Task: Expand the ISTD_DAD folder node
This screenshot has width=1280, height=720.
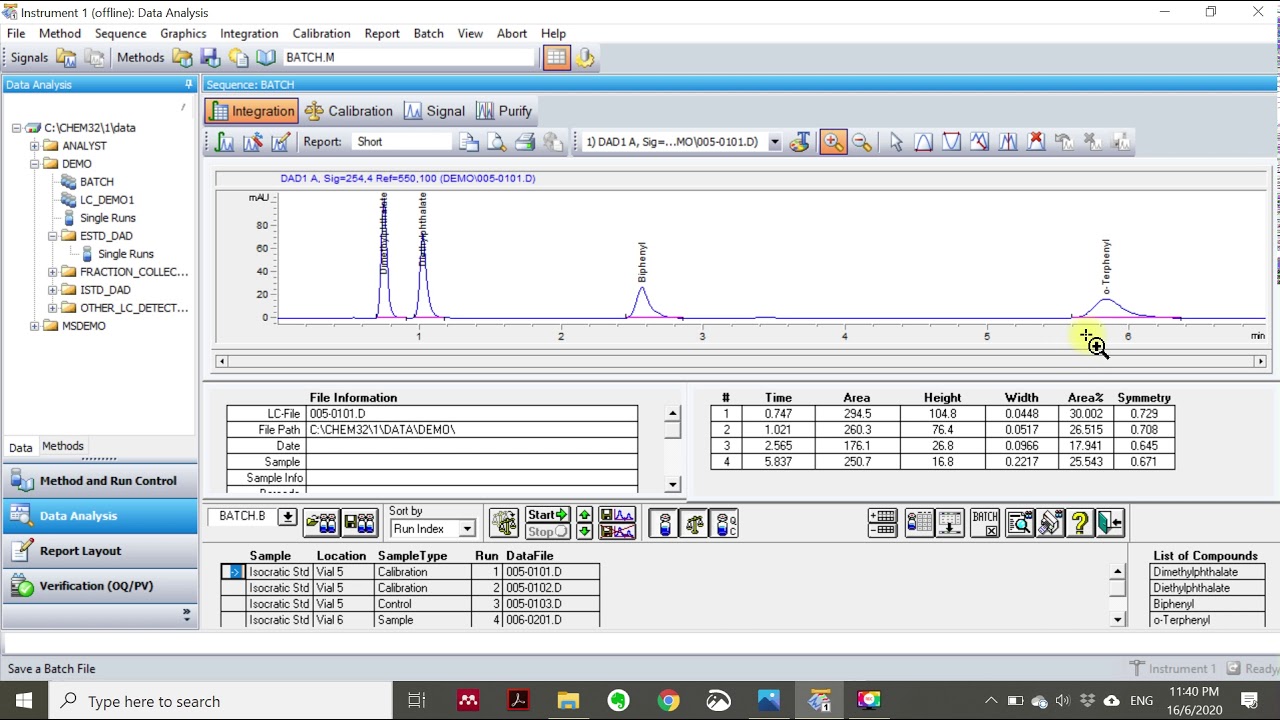Action: tap(53, 290)
